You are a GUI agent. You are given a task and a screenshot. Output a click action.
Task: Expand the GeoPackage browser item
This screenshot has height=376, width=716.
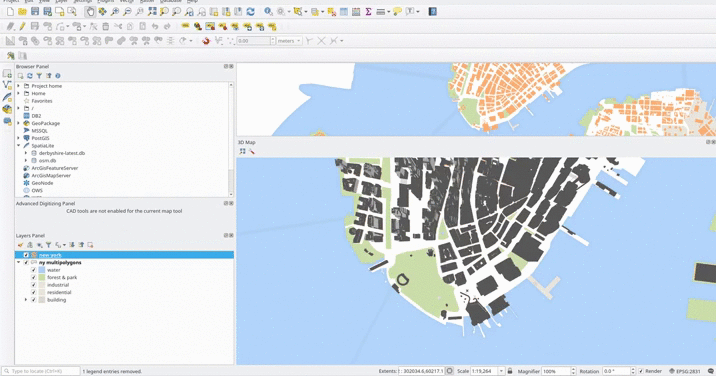[x=19, y=123]
